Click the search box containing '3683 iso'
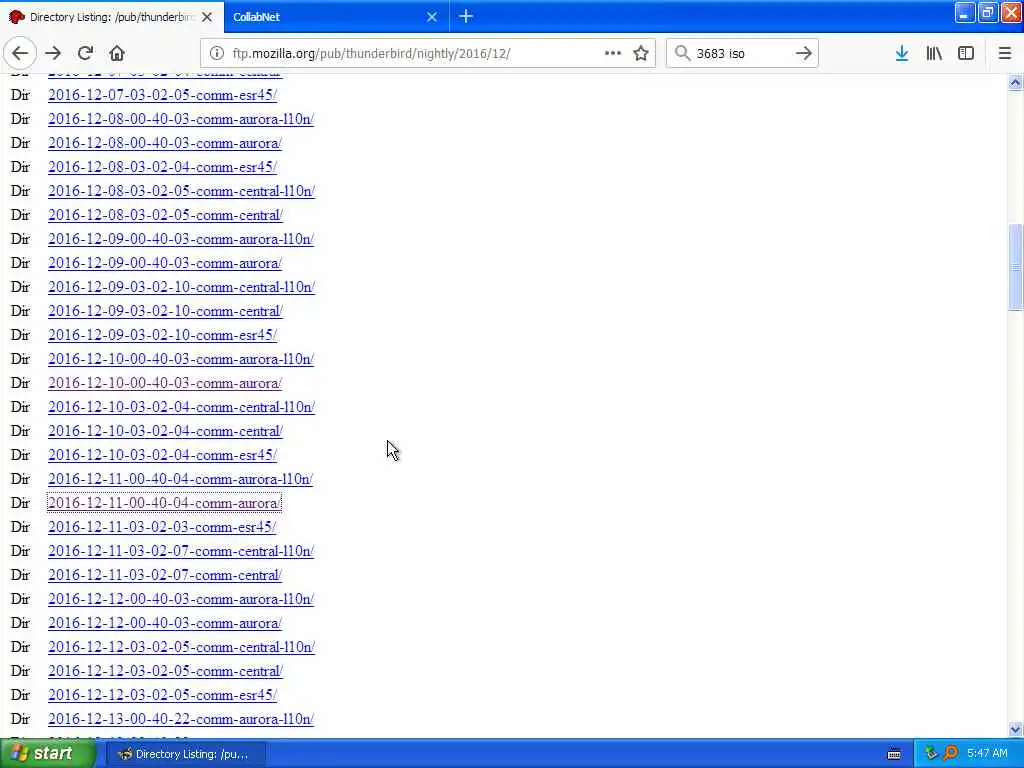Image resolution: width=1024 pixels, height=768 pixels. (x=741, y=54)
